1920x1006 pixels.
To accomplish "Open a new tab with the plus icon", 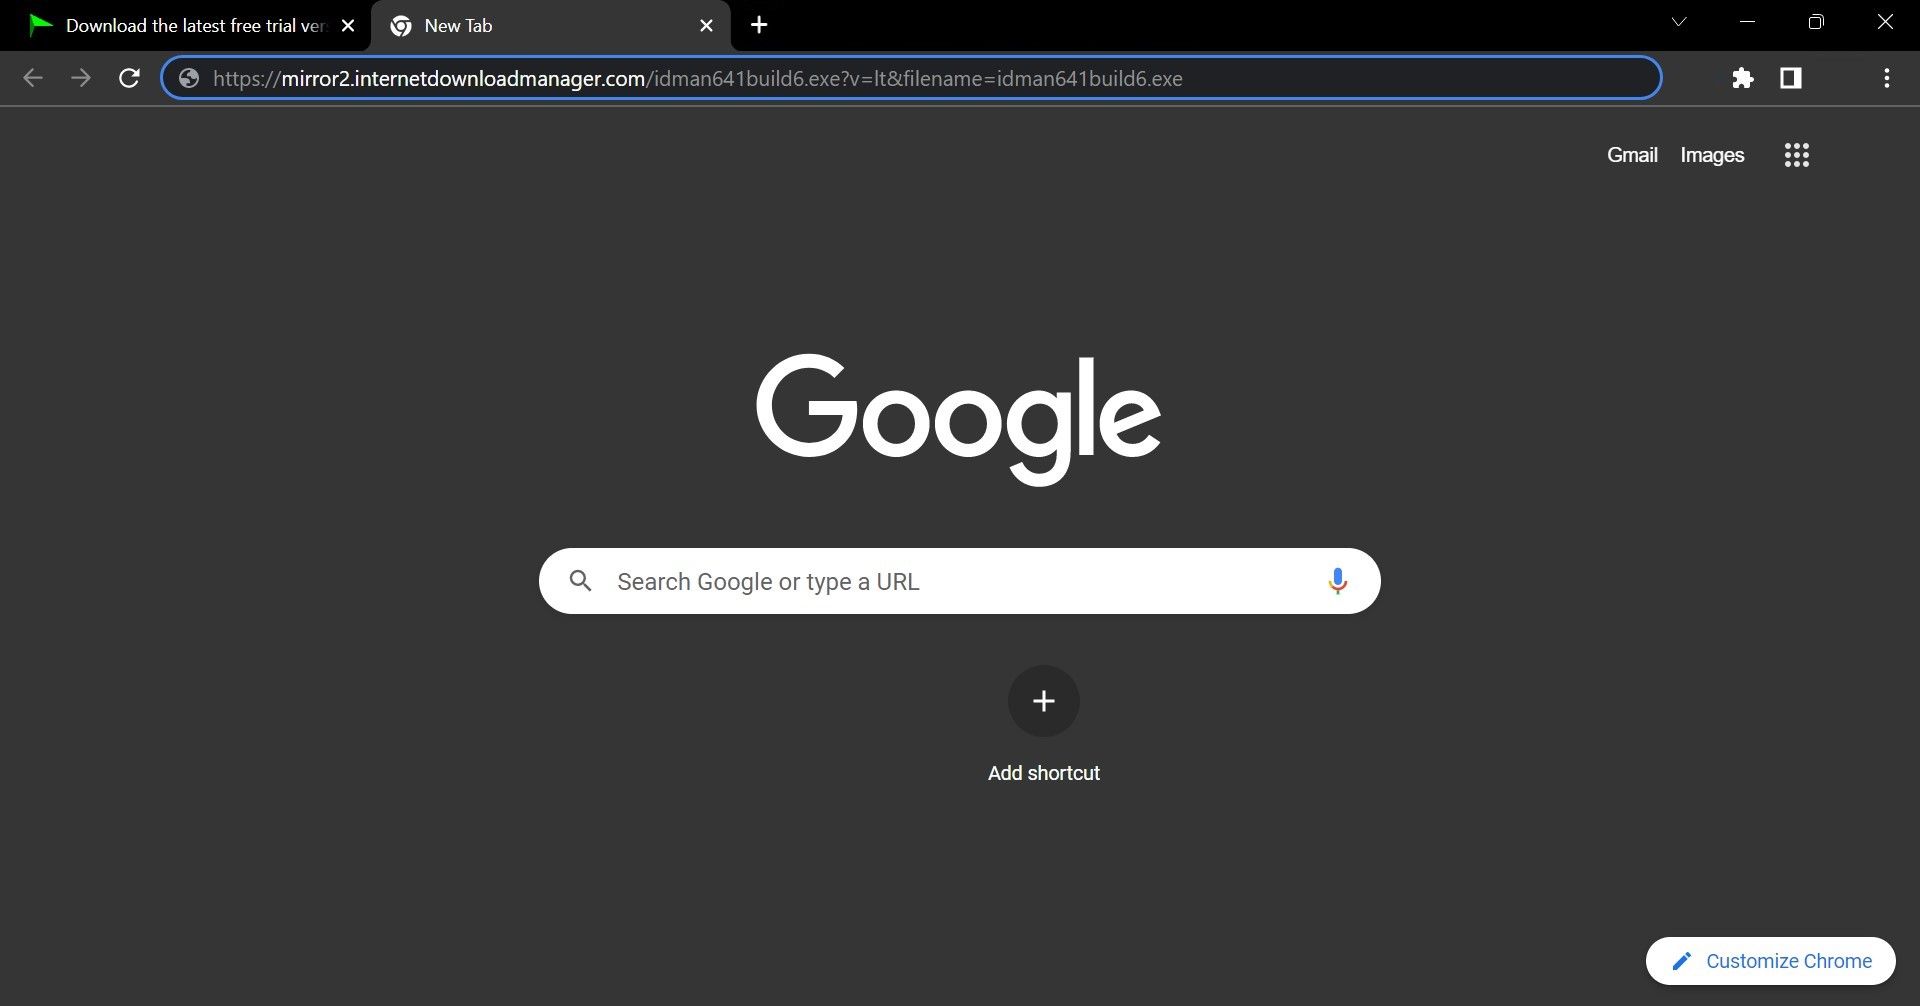I will coord(758,25).
